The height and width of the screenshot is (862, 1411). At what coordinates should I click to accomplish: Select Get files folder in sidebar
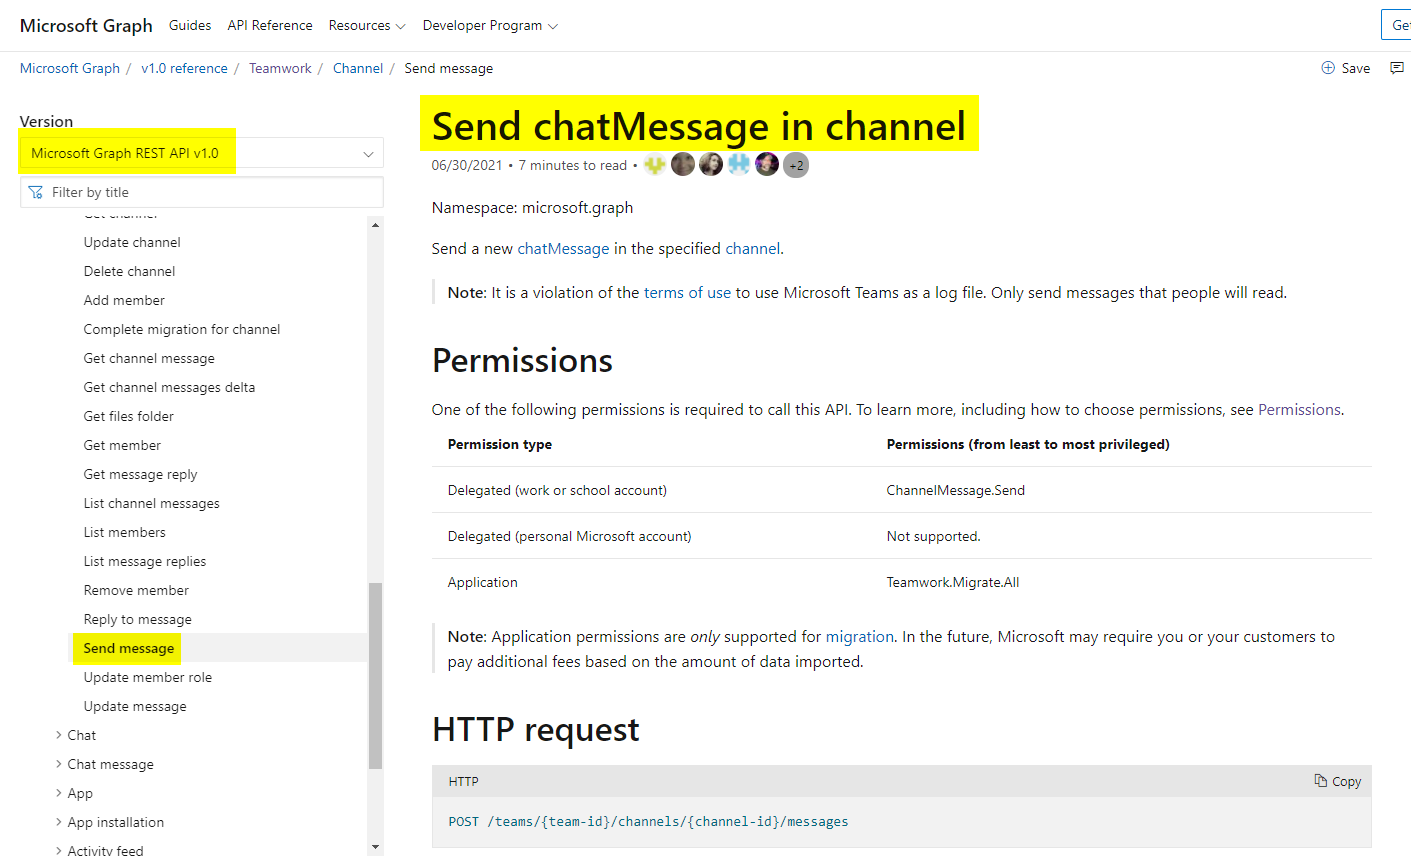point(128,416)
